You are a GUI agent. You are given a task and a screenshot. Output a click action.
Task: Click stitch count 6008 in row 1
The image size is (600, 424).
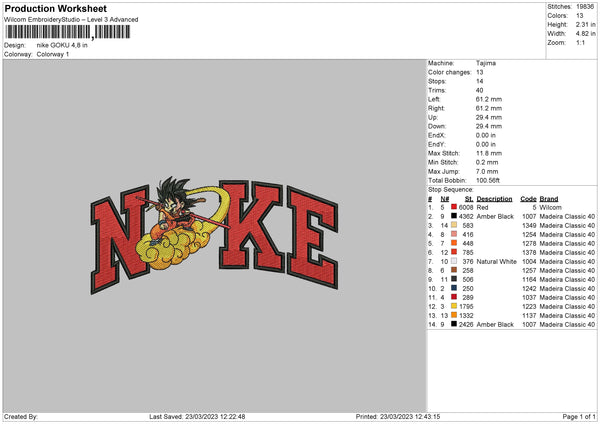coord(466,207)
